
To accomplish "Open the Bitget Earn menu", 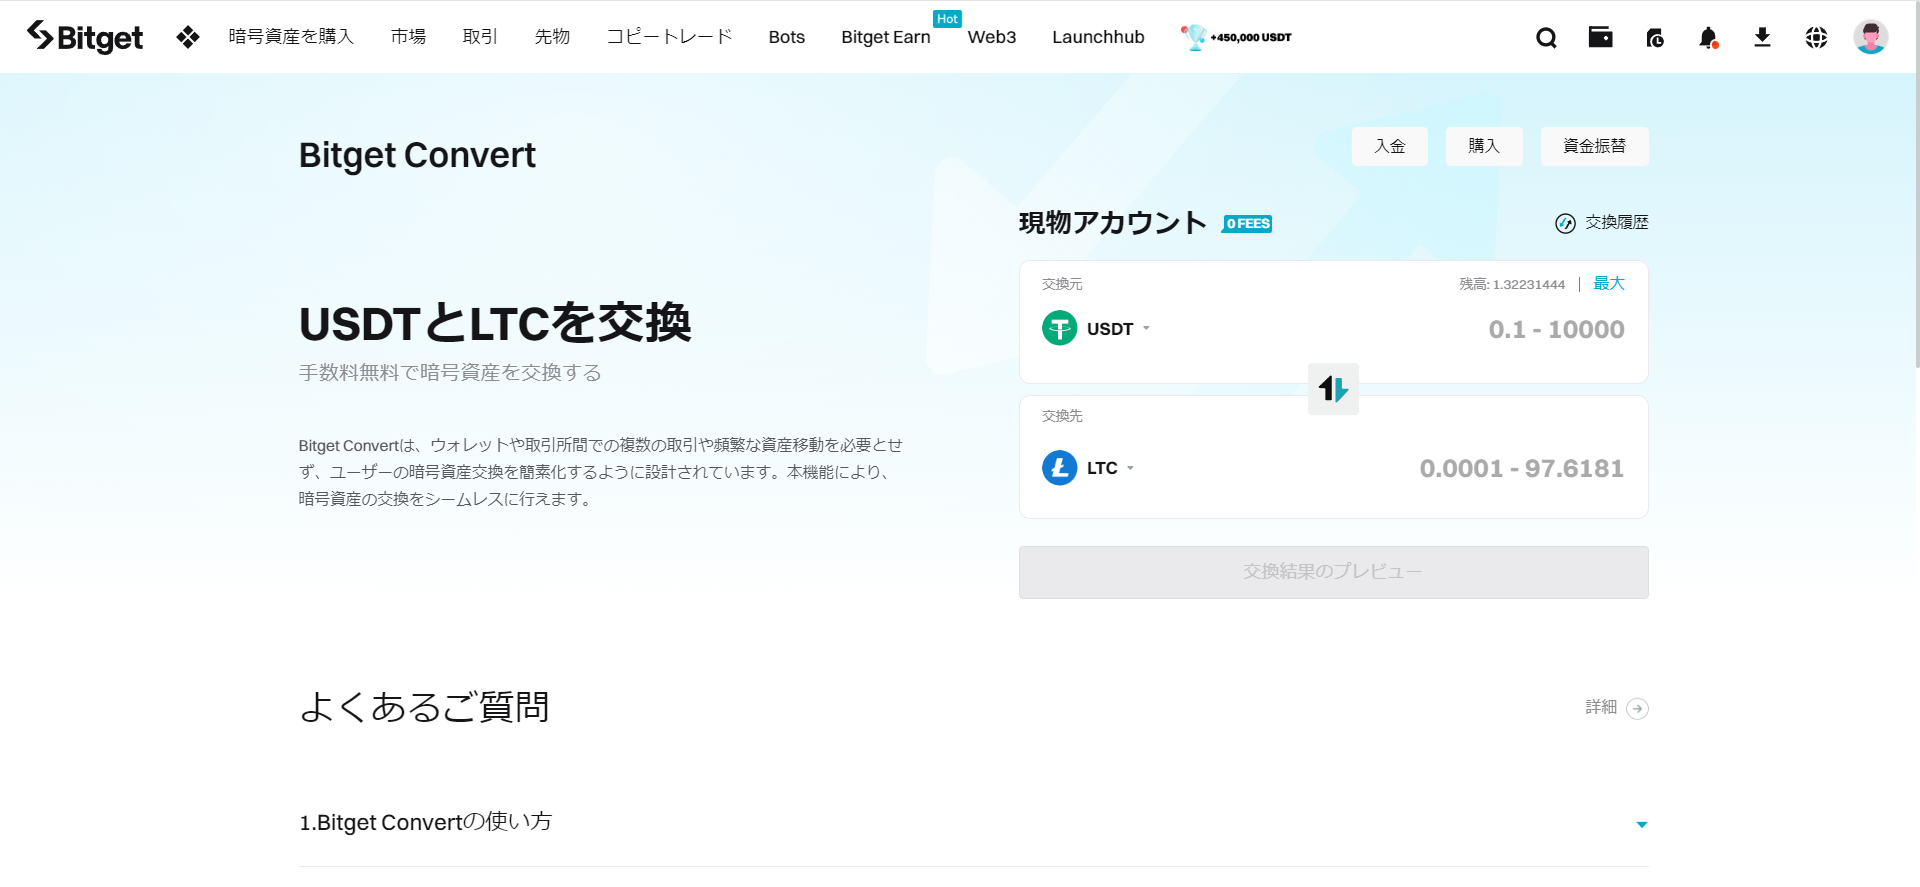I will pyautogui.click(x=886, y=37).
